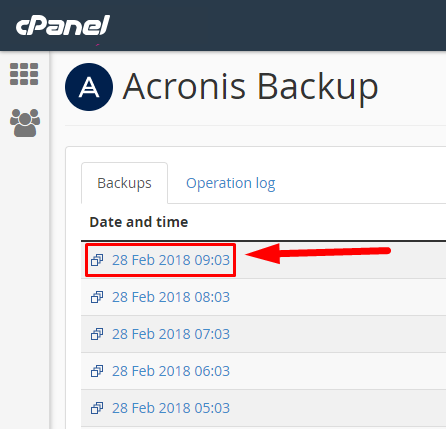The height and width of the screenshot is (429, 446).
Task: Click the Acronis round logo icon
Action: pyautogui.click(x=89, y=87)
